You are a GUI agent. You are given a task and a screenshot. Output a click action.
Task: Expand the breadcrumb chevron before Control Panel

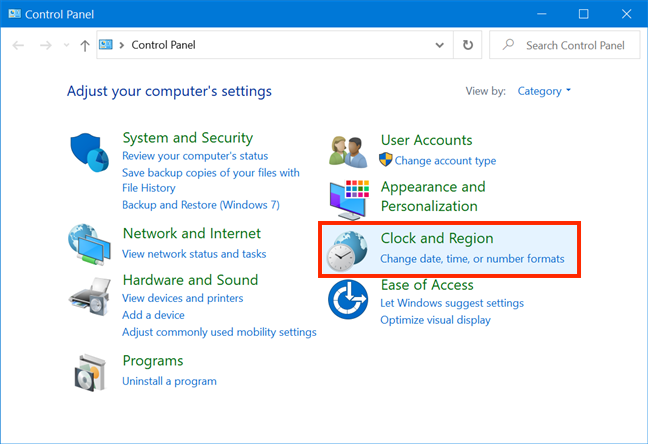(x=122, y=45)
